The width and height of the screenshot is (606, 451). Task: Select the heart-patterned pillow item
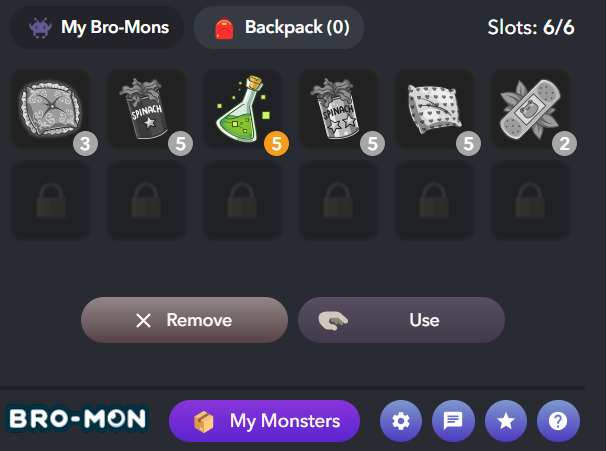coord(434,109)
